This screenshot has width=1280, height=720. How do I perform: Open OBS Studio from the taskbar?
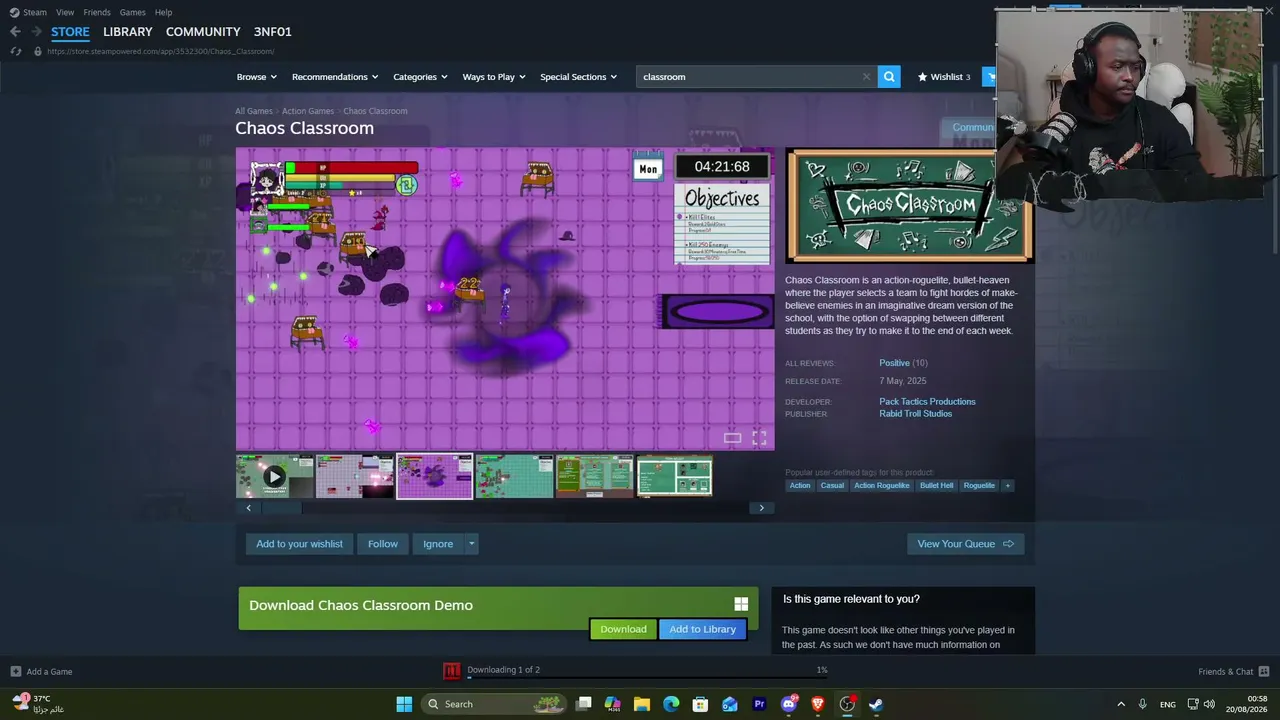click(847, 704)
